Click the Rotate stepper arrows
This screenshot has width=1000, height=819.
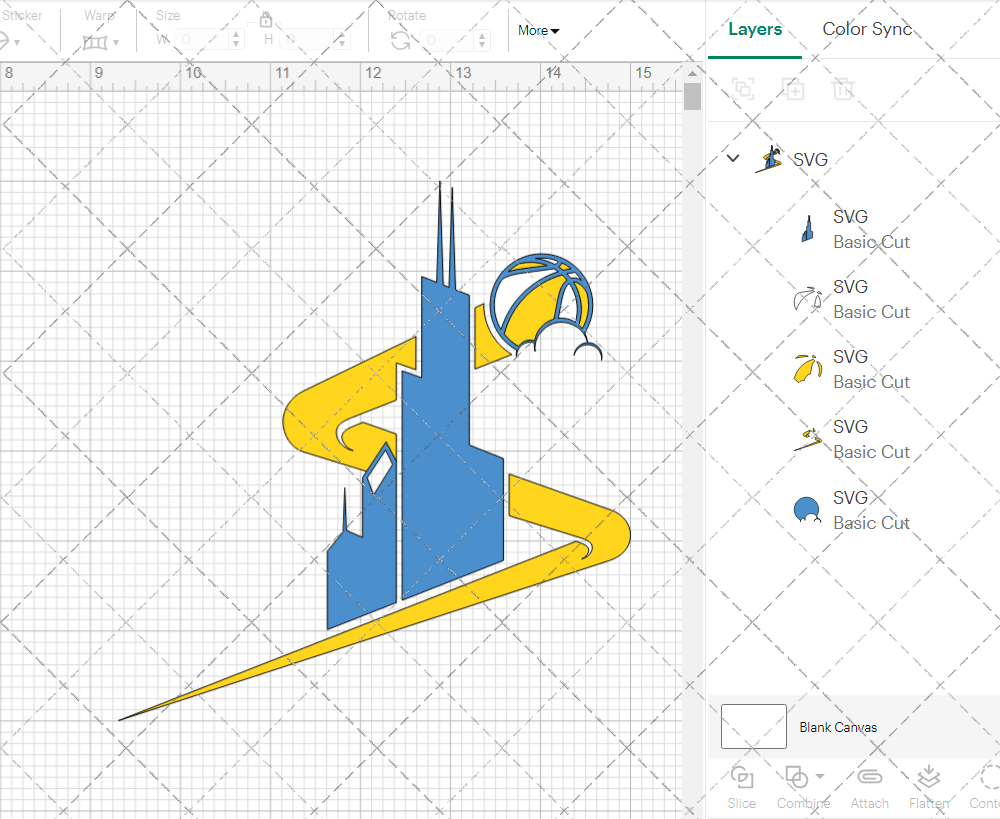point(482,40)
